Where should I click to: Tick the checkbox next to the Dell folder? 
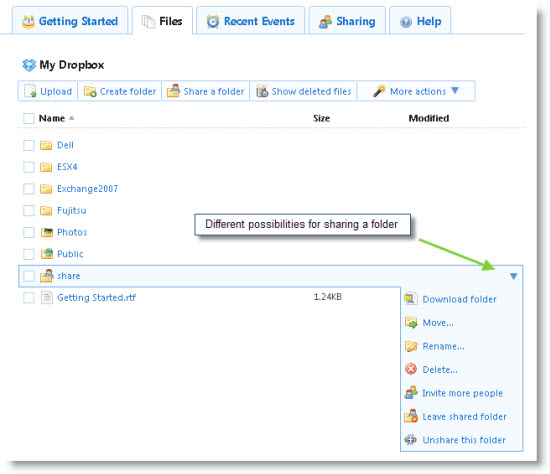(29, 145)
